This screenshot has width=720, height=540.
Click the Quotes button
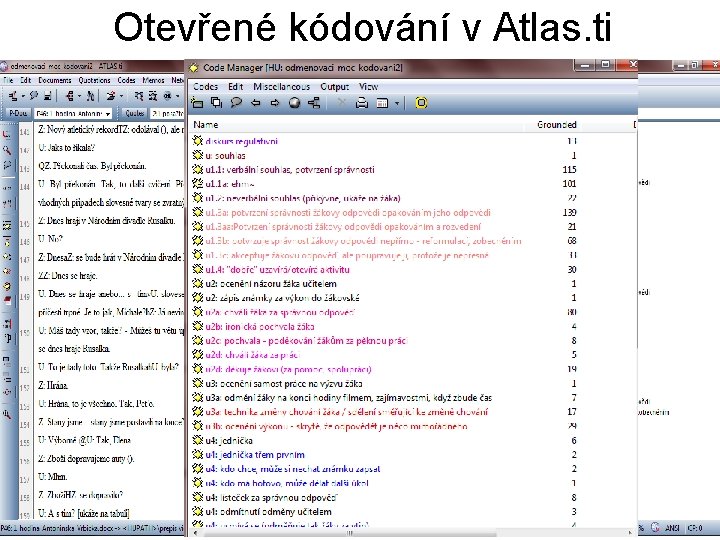[x=135, y=113]
